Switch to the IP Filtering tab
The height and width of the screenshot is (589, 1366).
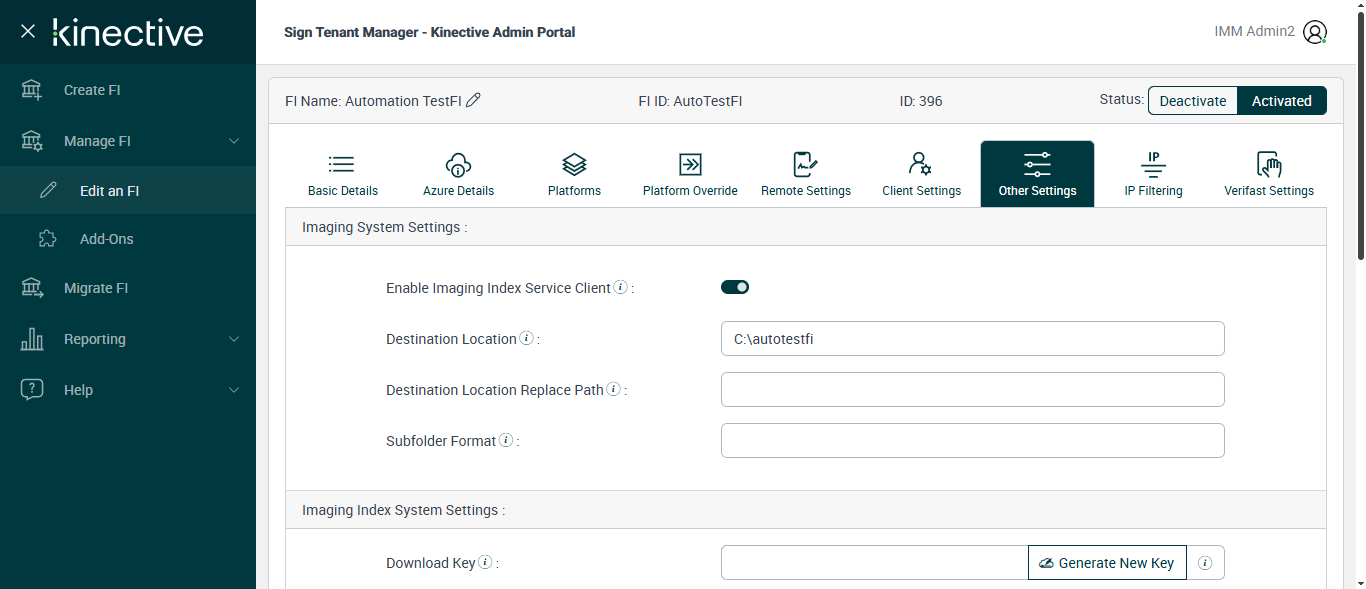1153,174
